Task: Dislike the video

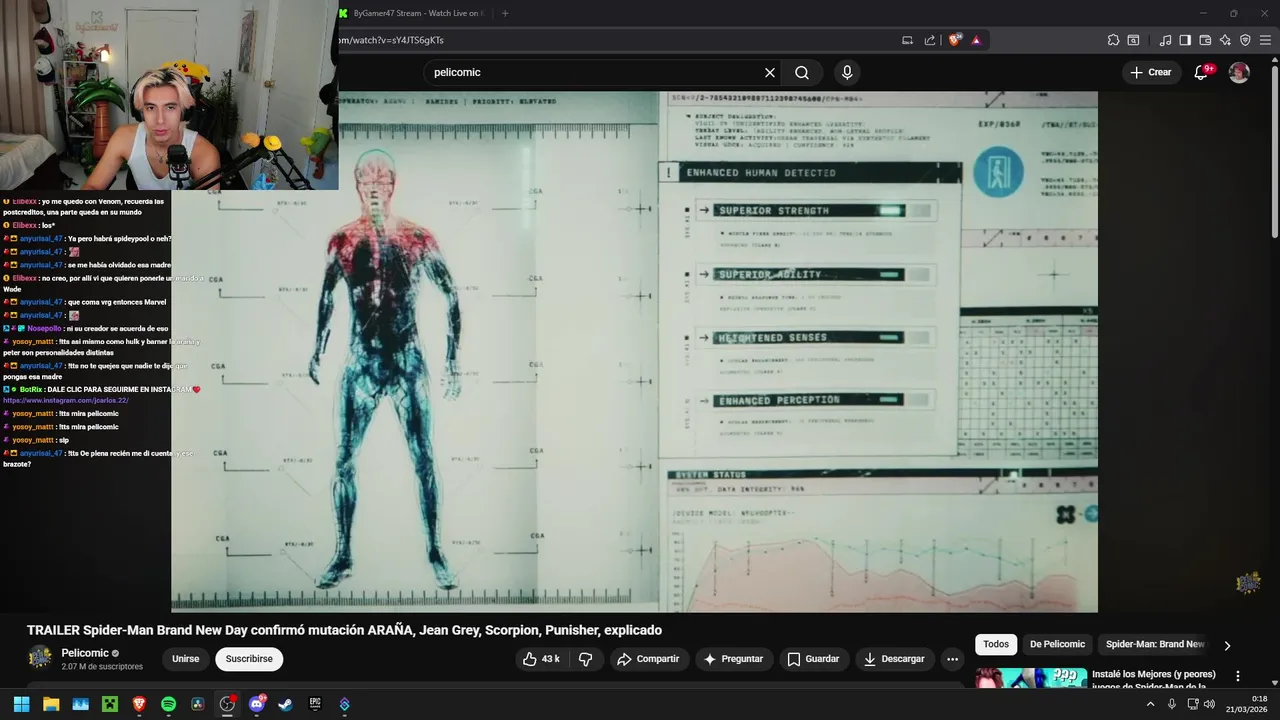Action: (586, 659)
